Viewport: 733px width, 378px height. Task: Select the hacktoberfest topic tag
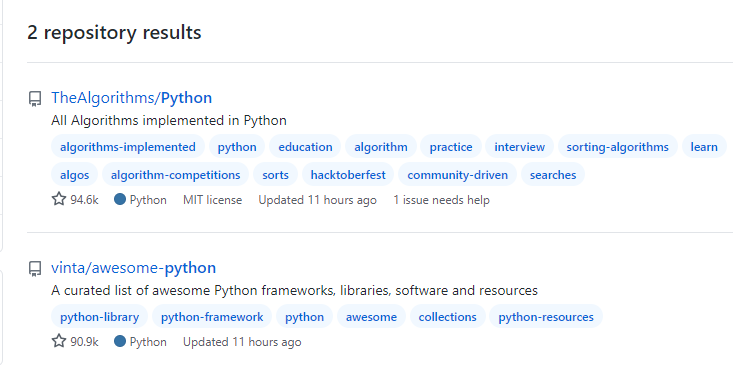348,175
